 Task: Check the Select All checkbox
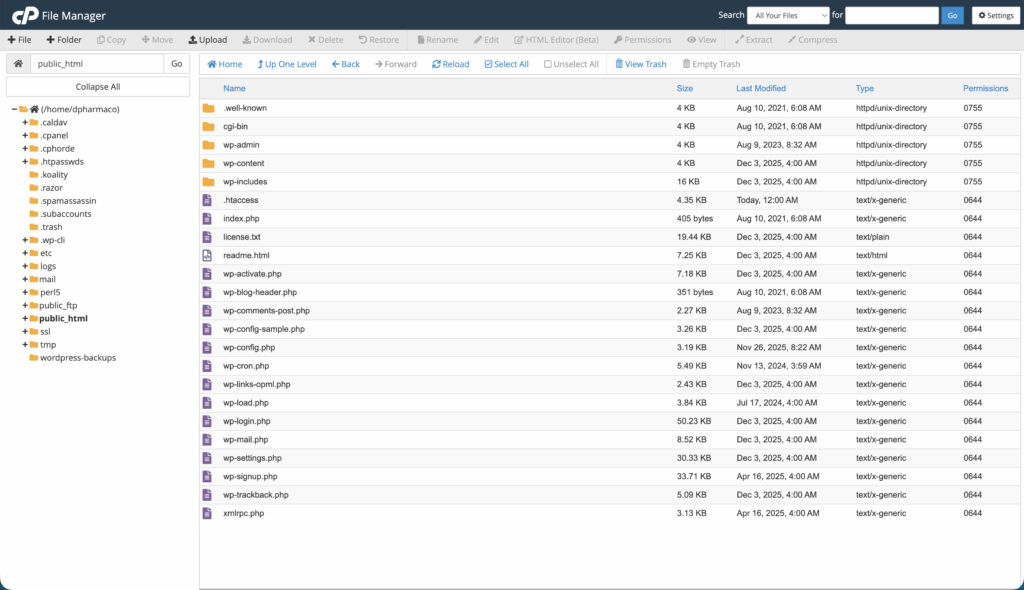pyautogui.click(x=488, y=64)
